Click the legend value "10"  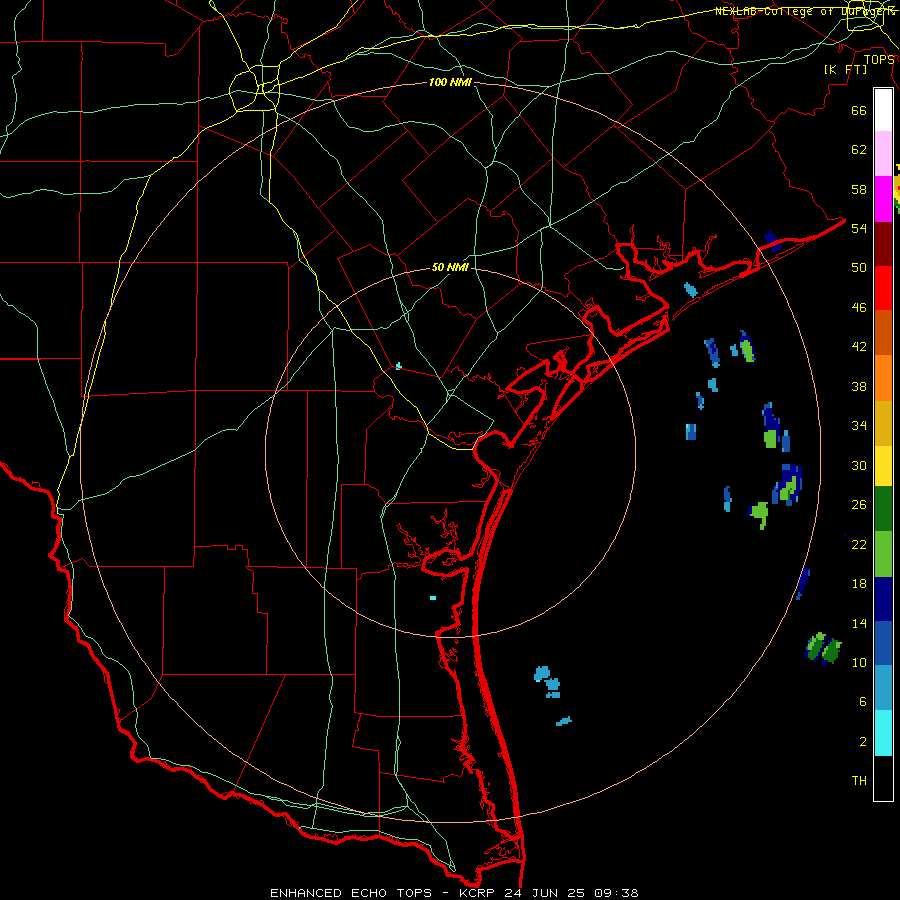coord(859,663)
